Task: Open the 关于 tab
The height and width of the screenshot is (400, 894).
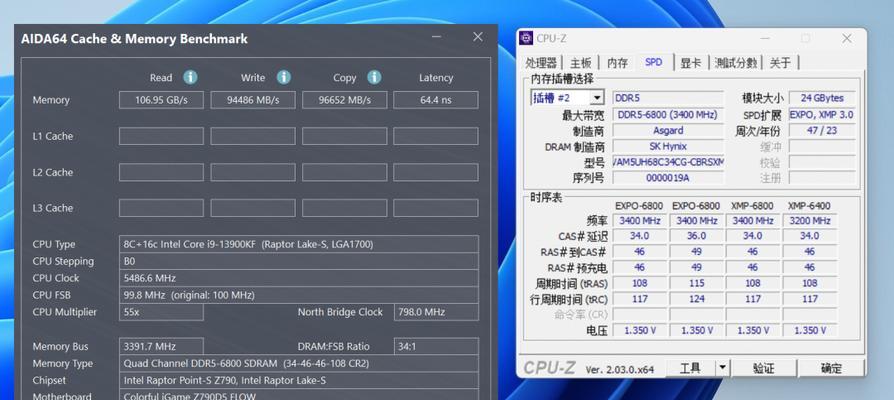Action: point(780,63)
